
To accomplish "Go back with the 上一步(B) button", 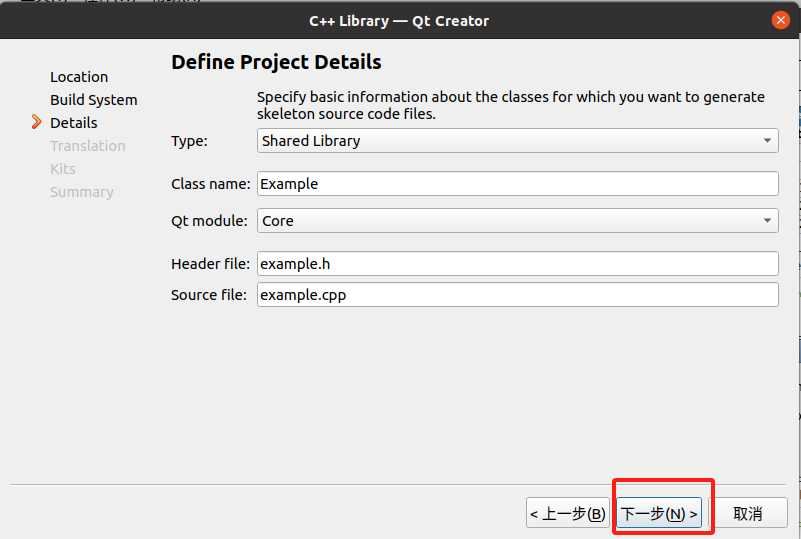I will pos(568,513).
